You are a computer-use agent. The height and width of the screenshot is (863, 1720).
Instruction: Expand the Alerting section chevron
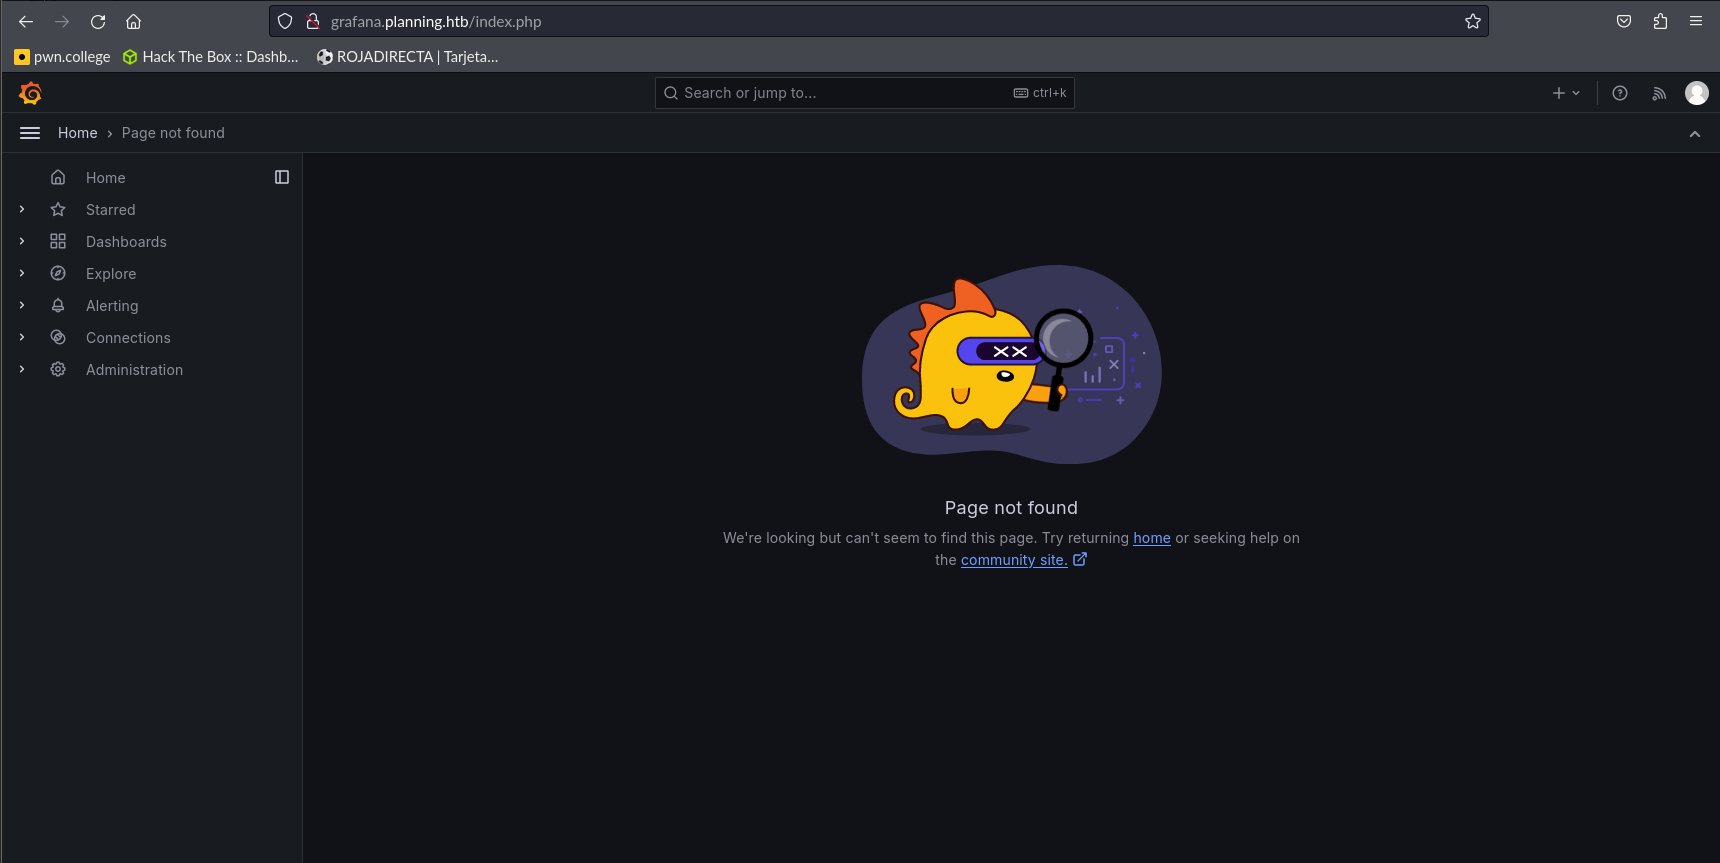[22, 305]
